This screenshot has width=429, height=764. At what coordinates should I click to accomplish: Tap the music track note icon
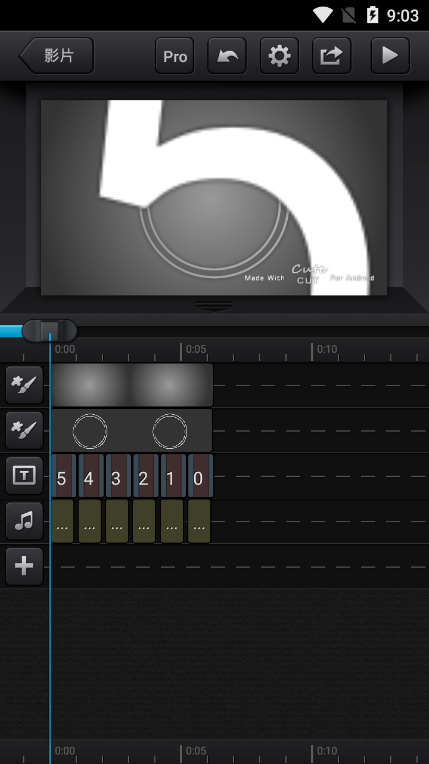(x=24, y=521)
